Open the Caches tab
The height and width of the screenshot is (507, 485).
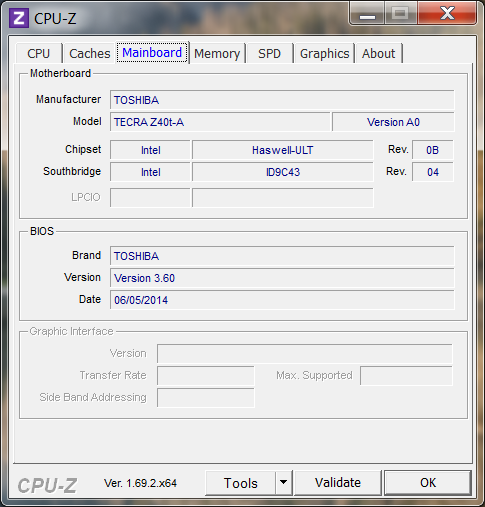[x=90, y=53]
